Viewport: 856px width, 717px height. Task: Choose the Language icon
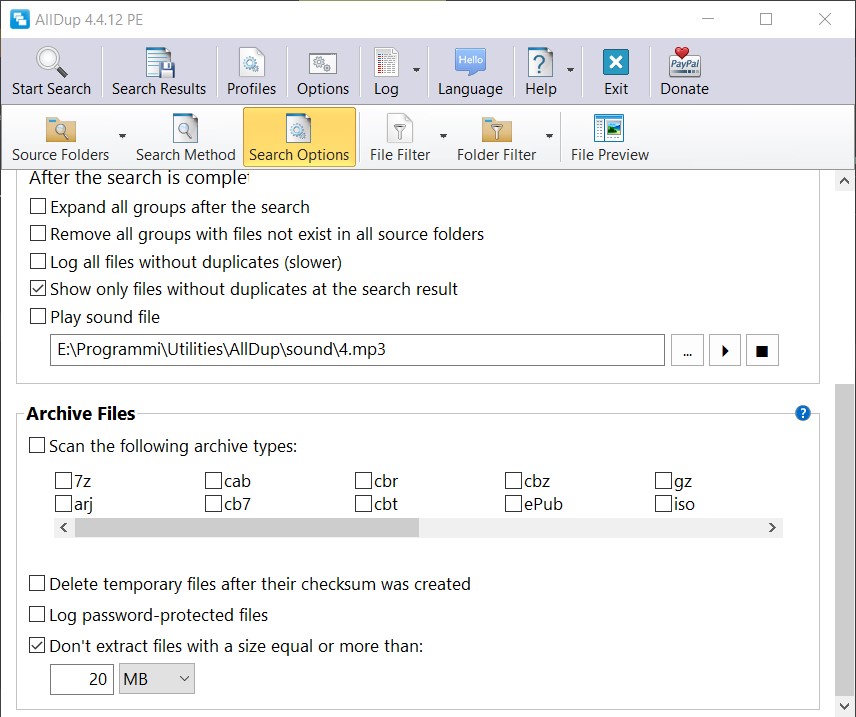coord(470,61)
